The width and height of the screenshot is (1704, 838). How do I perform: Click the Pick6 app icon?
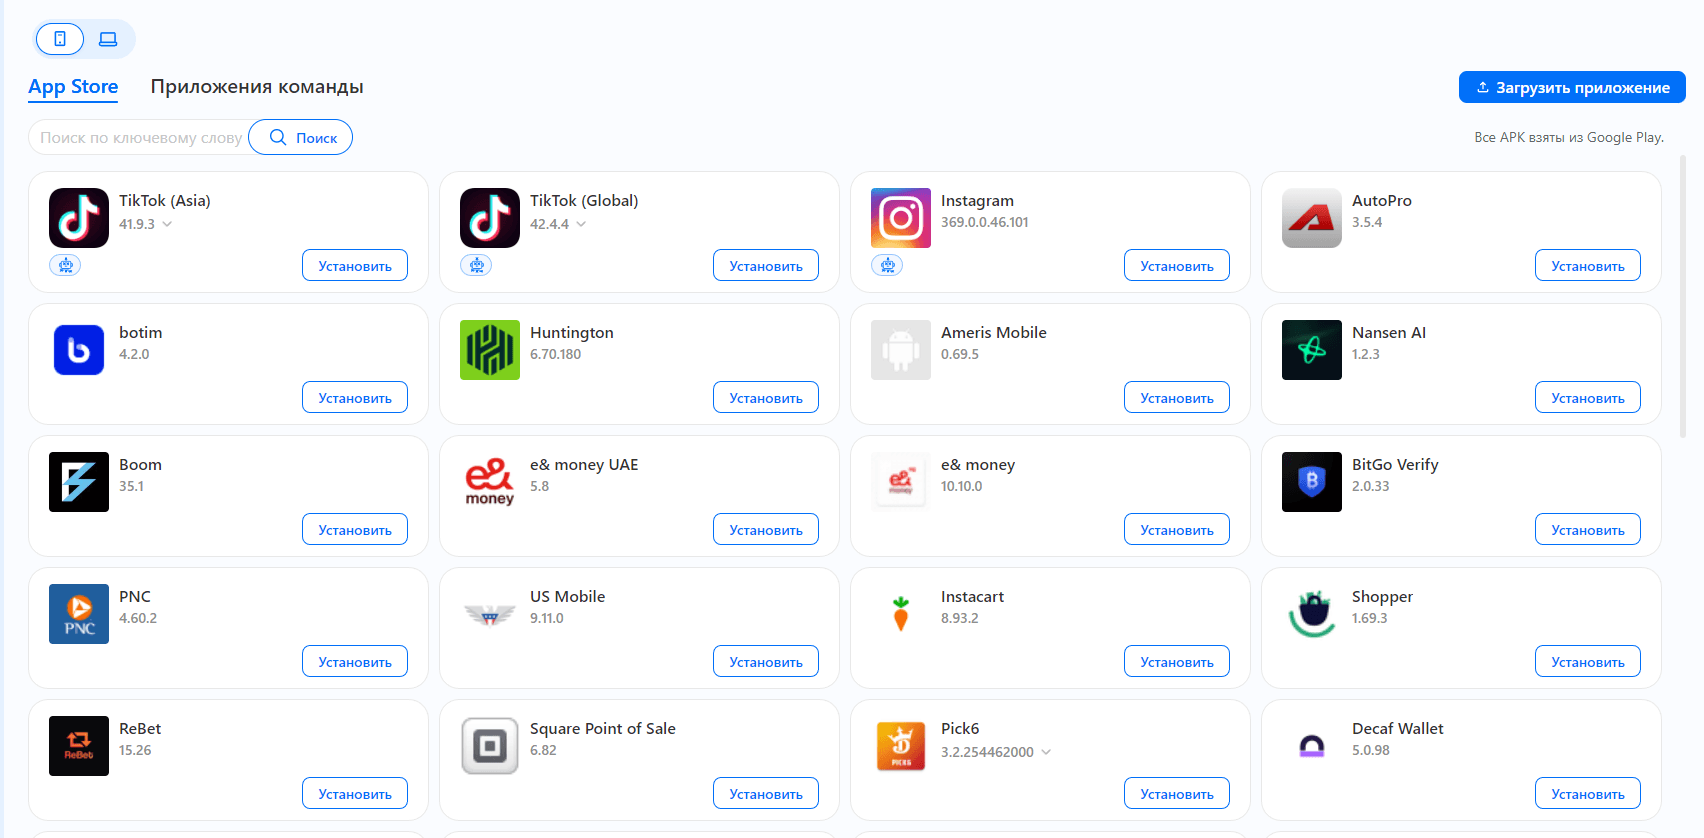(x=901, y=746)
